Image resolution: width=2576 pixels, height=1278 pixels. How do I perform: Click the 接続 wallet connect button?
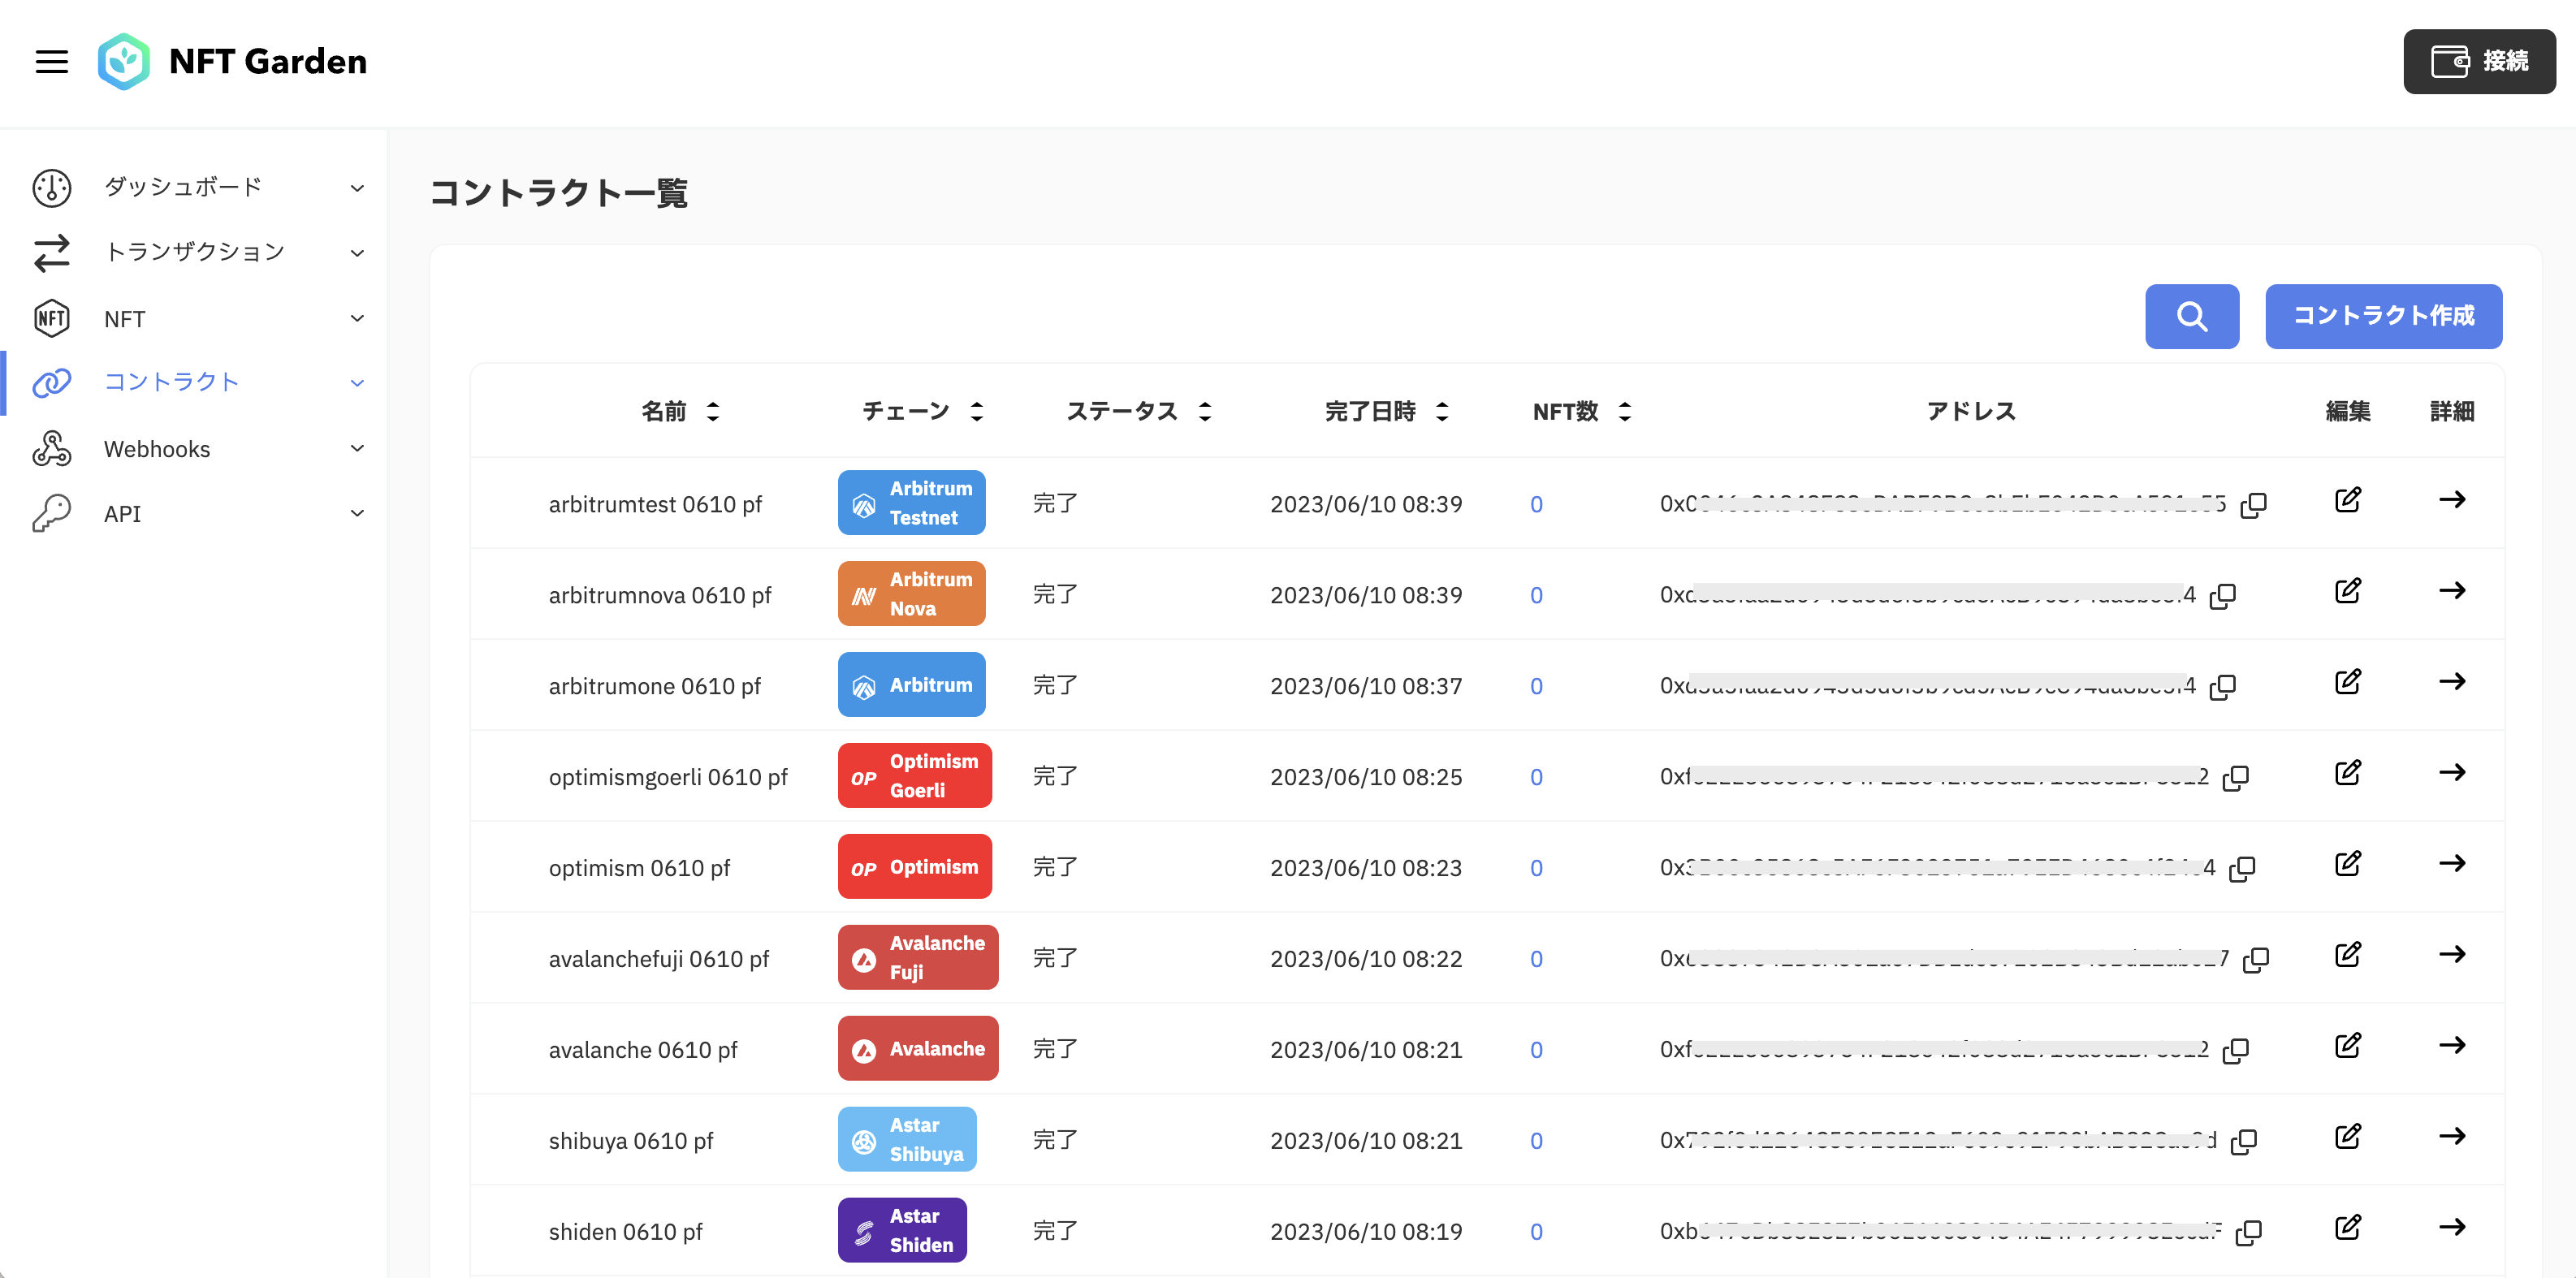click(x=2478, y=62)
